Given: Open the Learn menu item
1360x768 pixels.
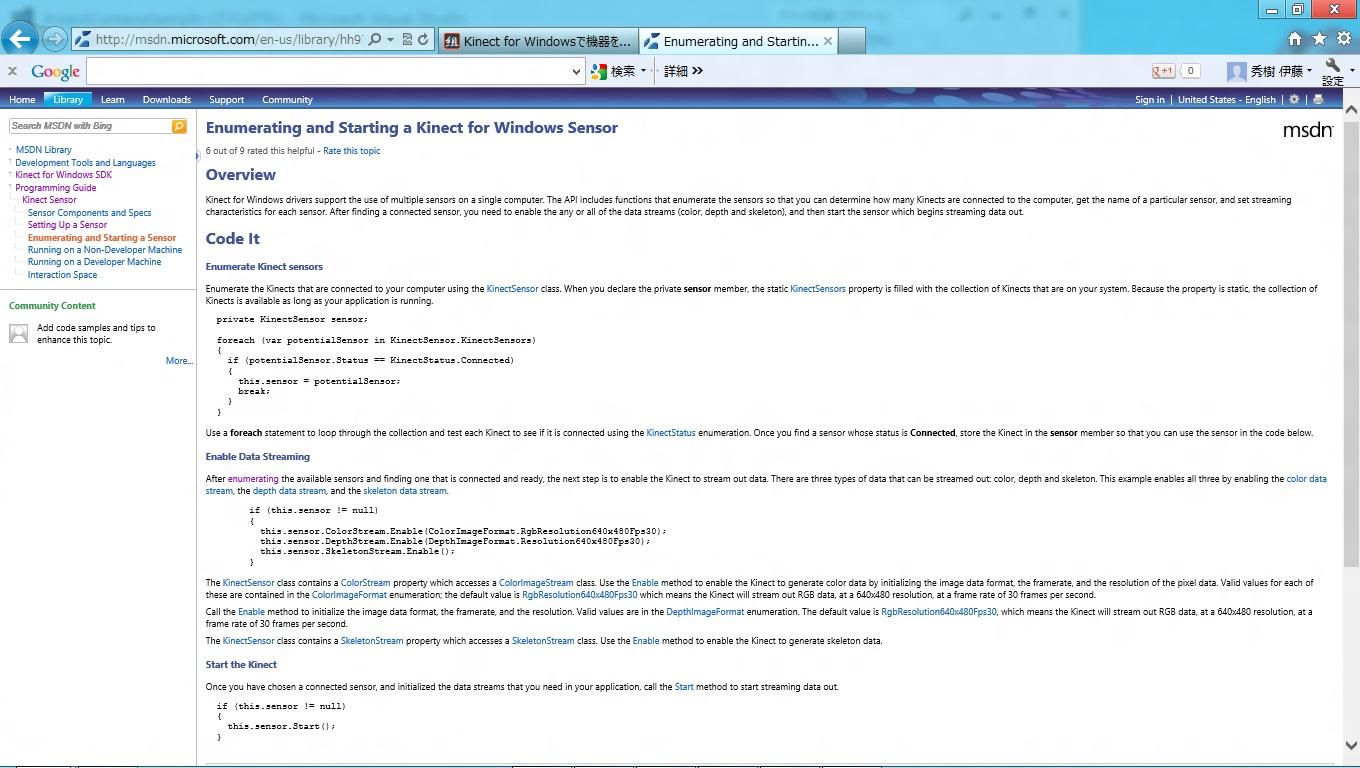Looking at the screenshot, I should click(113, 100).
